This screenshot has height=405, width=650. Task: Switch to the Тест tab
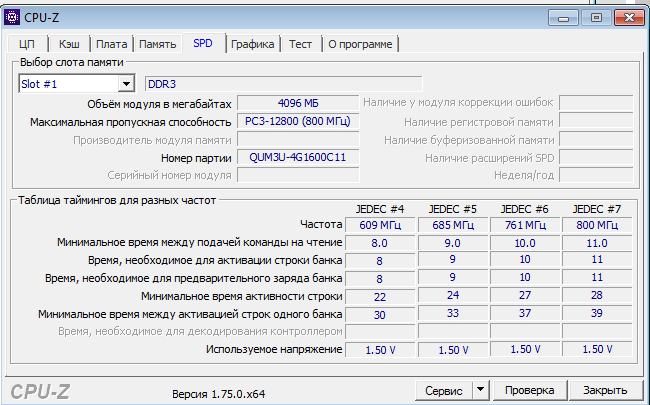pos(300,44)
